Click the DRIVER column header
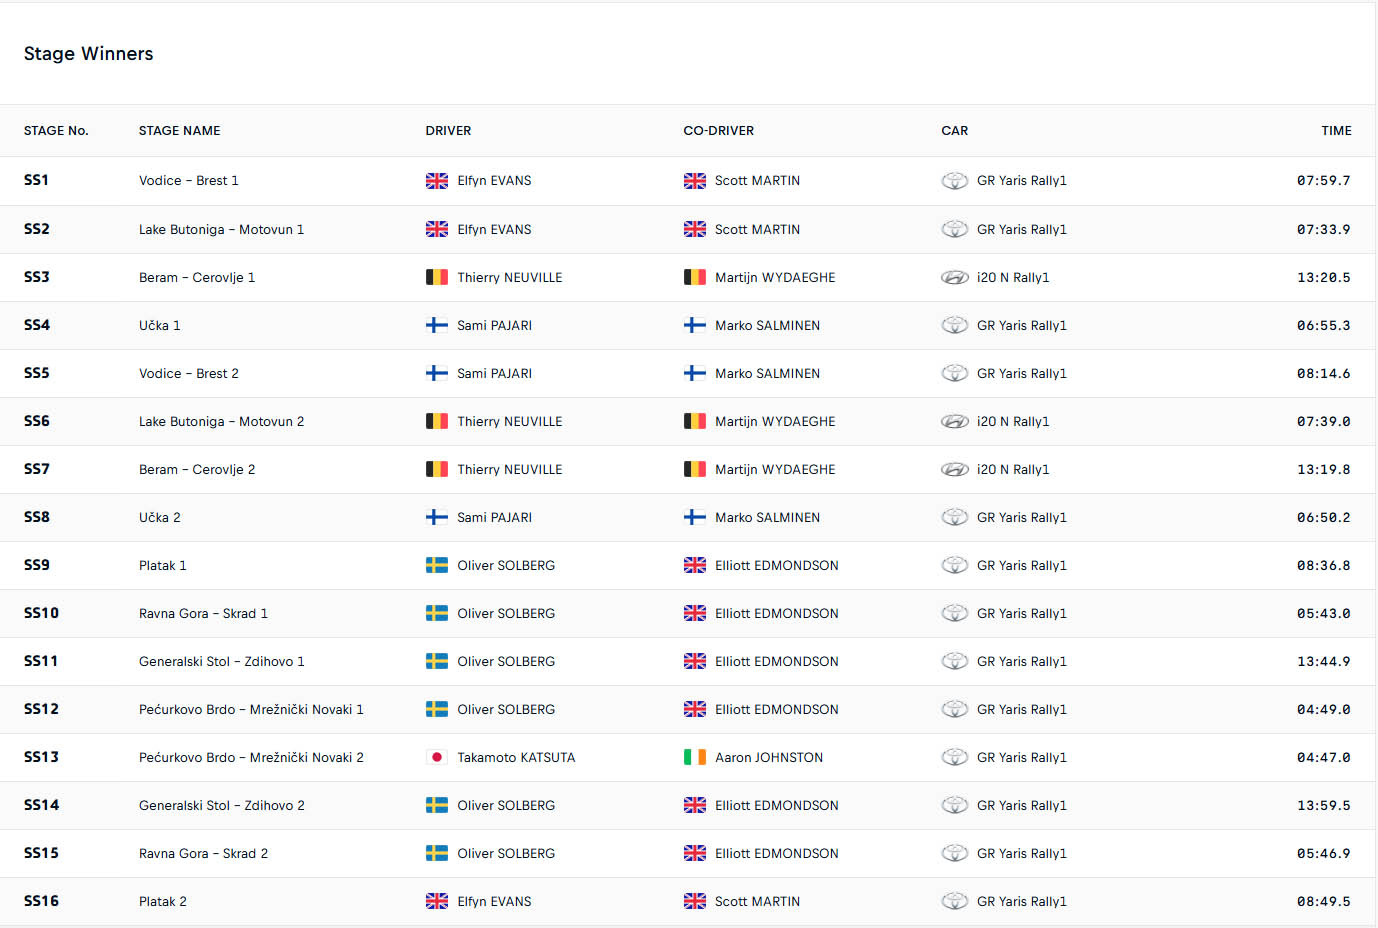This screenshot has width=1378, height=928. 448,131
